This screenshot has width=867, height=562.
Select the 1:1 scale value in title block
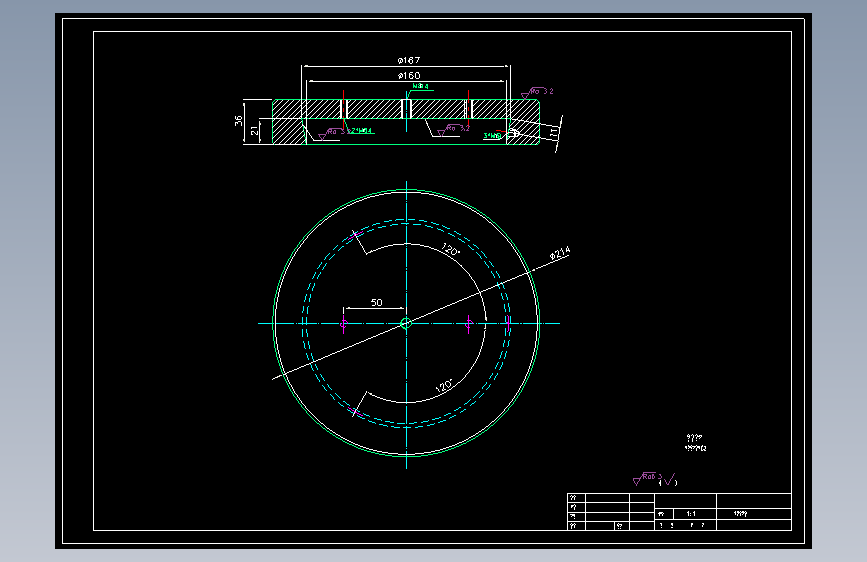691,514
